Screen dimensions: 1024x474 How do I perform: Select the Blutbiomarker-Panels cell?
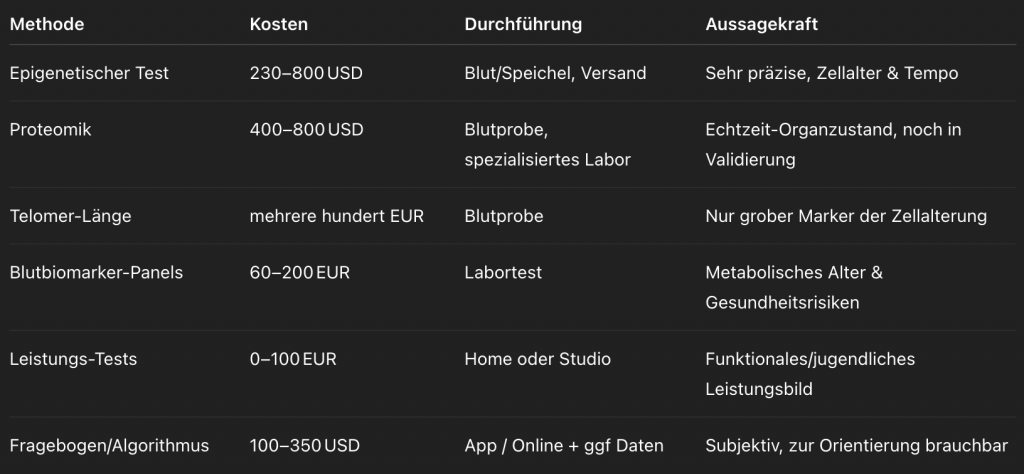(x=96, y=273)
